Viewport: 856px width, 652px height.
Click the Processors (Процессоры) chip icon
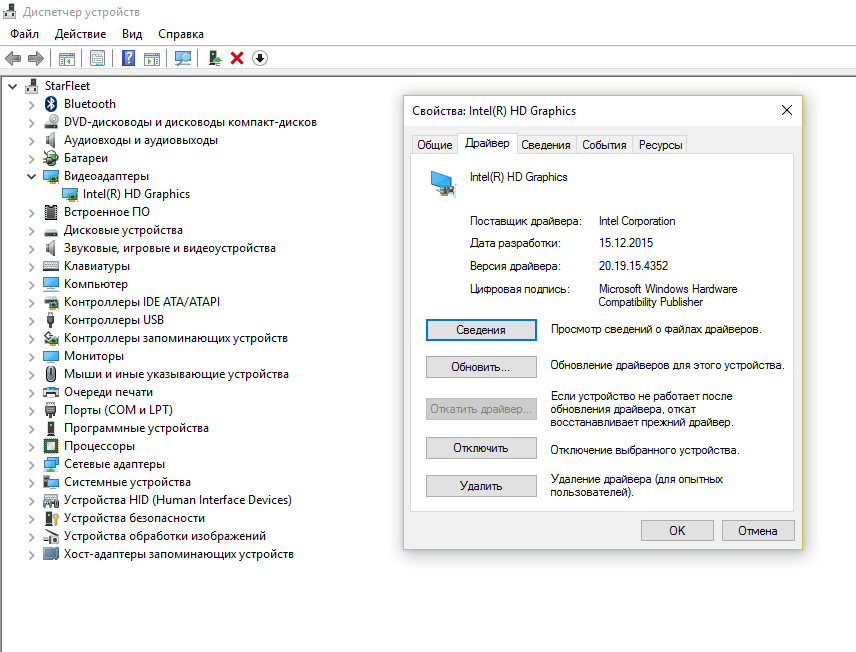51,446
